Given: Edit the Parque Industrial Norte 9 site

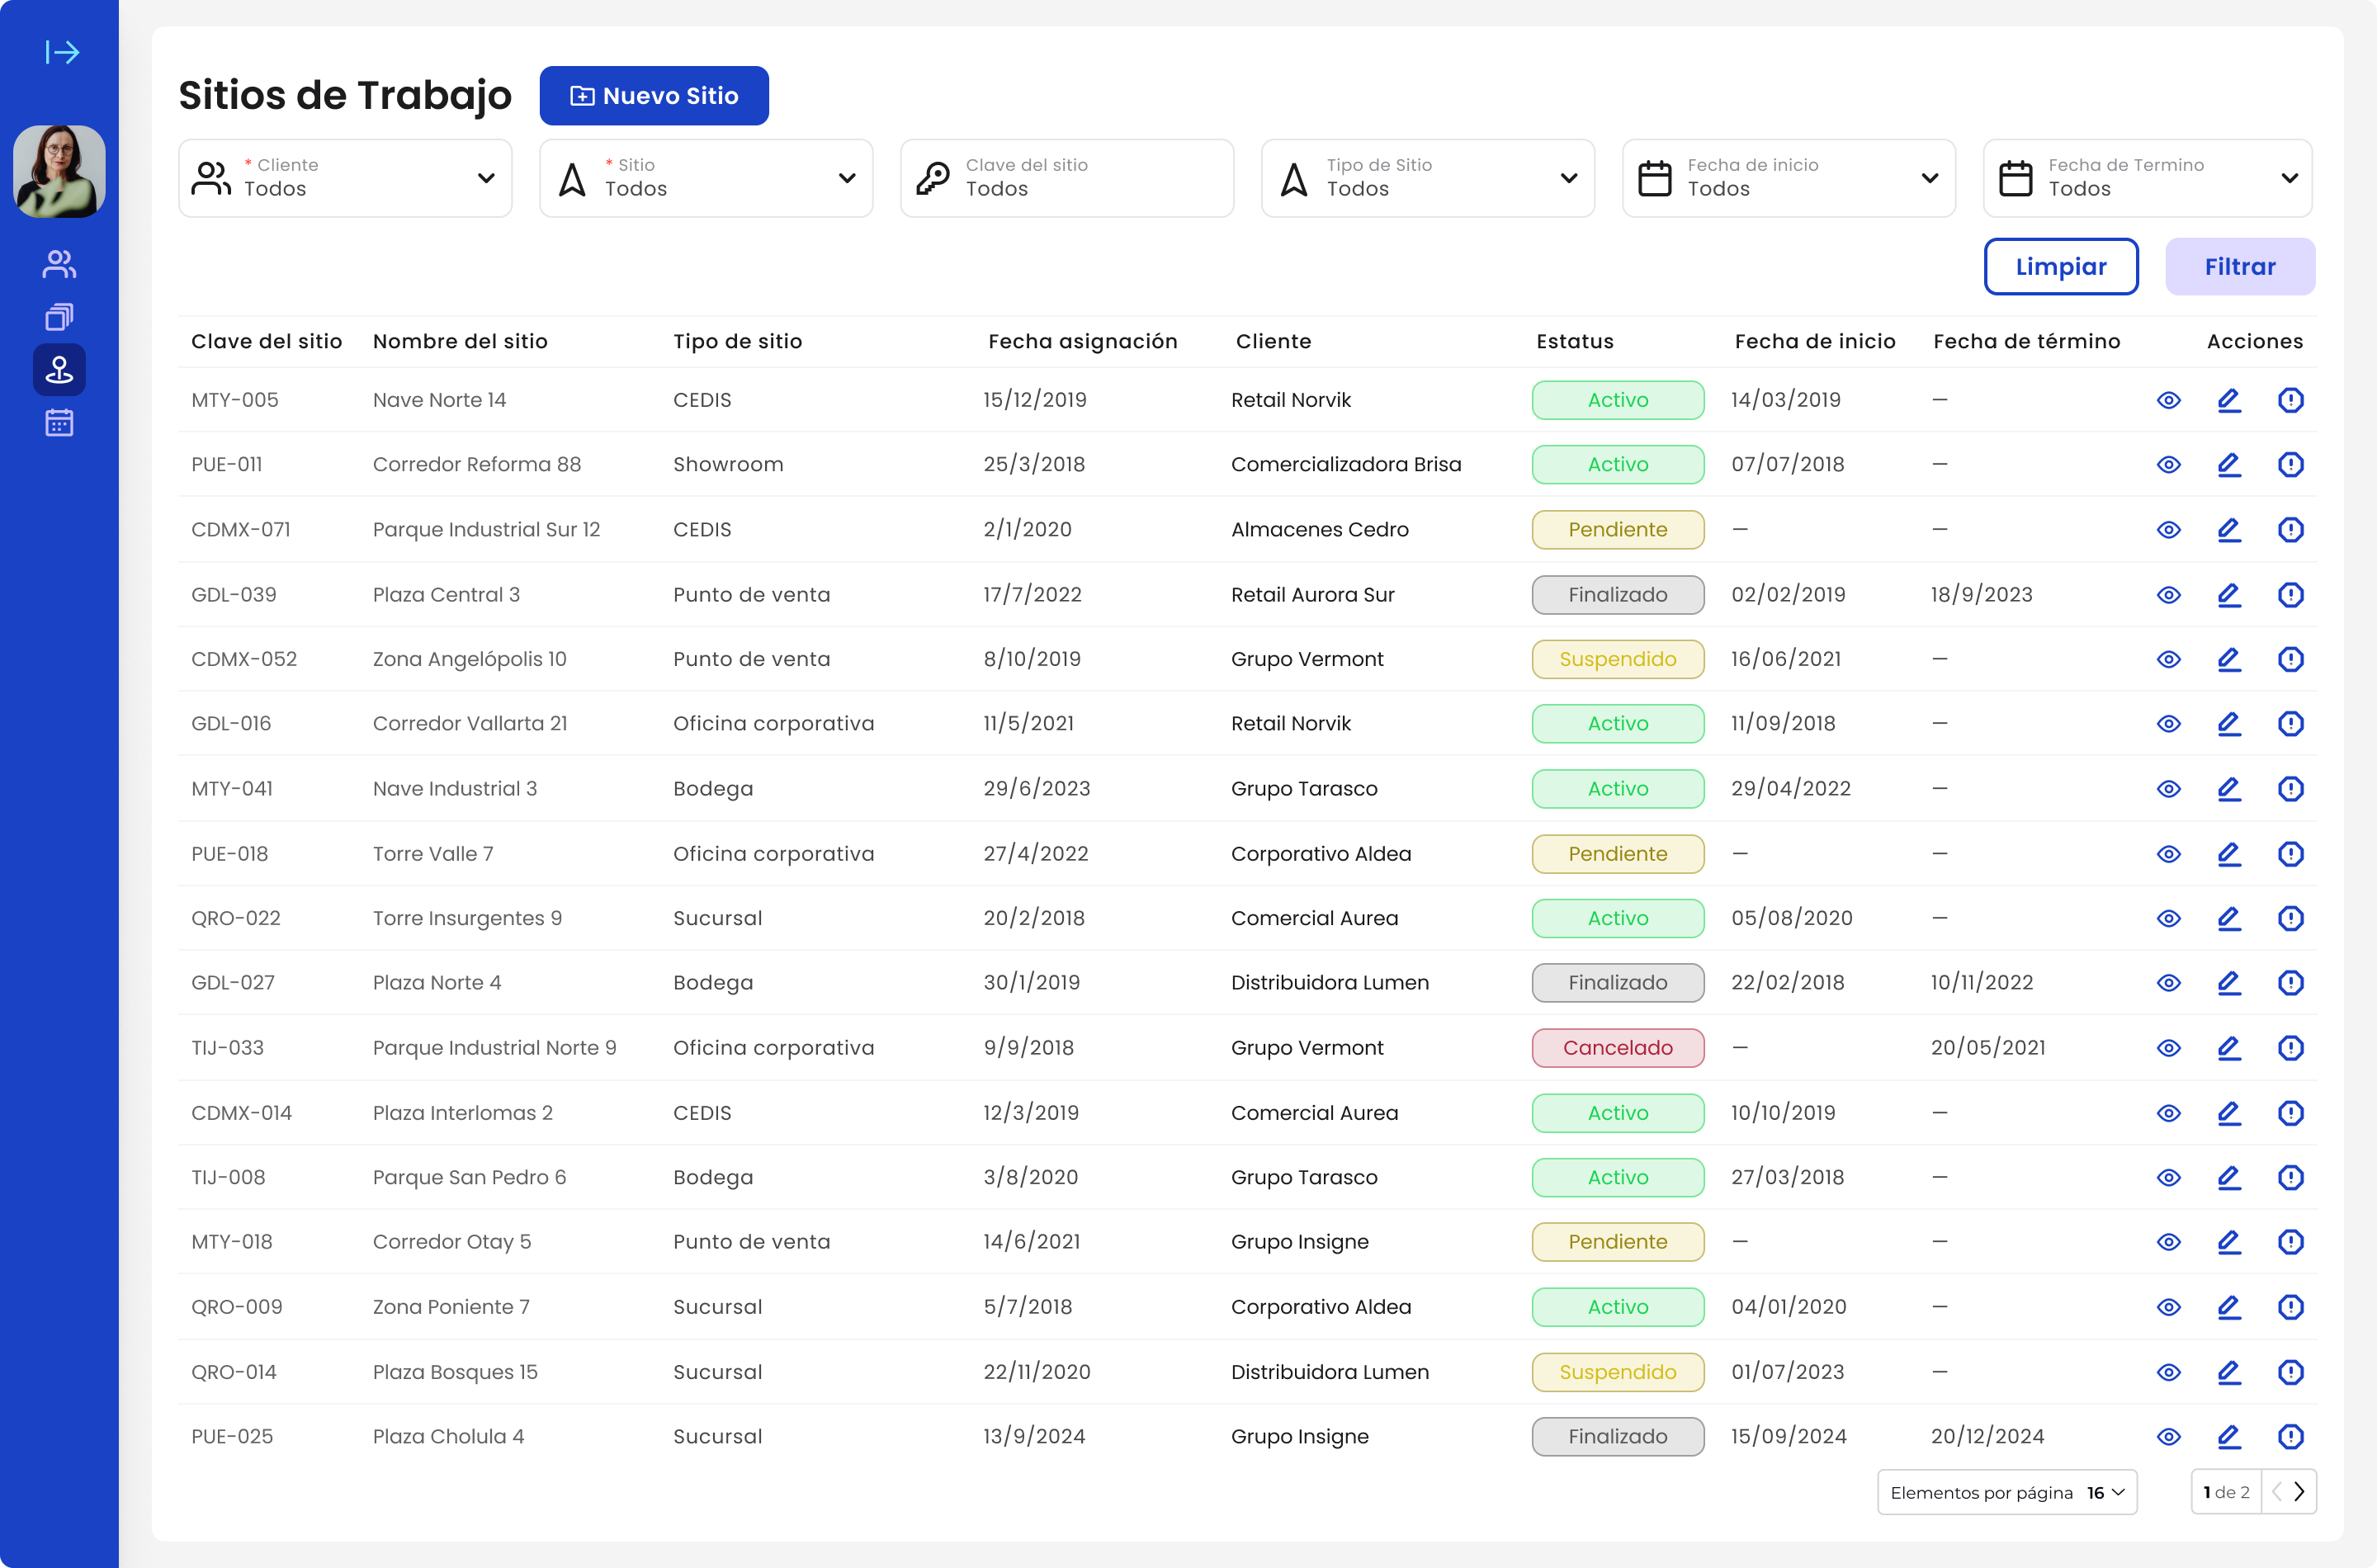Looking at the screenshot, I should pyautogui.click(x=2229, y=1048).
